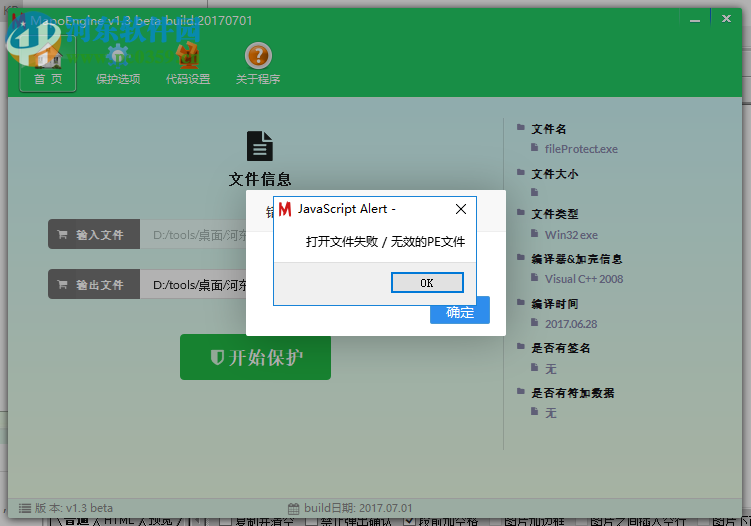Click the question mark about icon
This screenshot has height=526, width=751.
(x=258, y=56)
